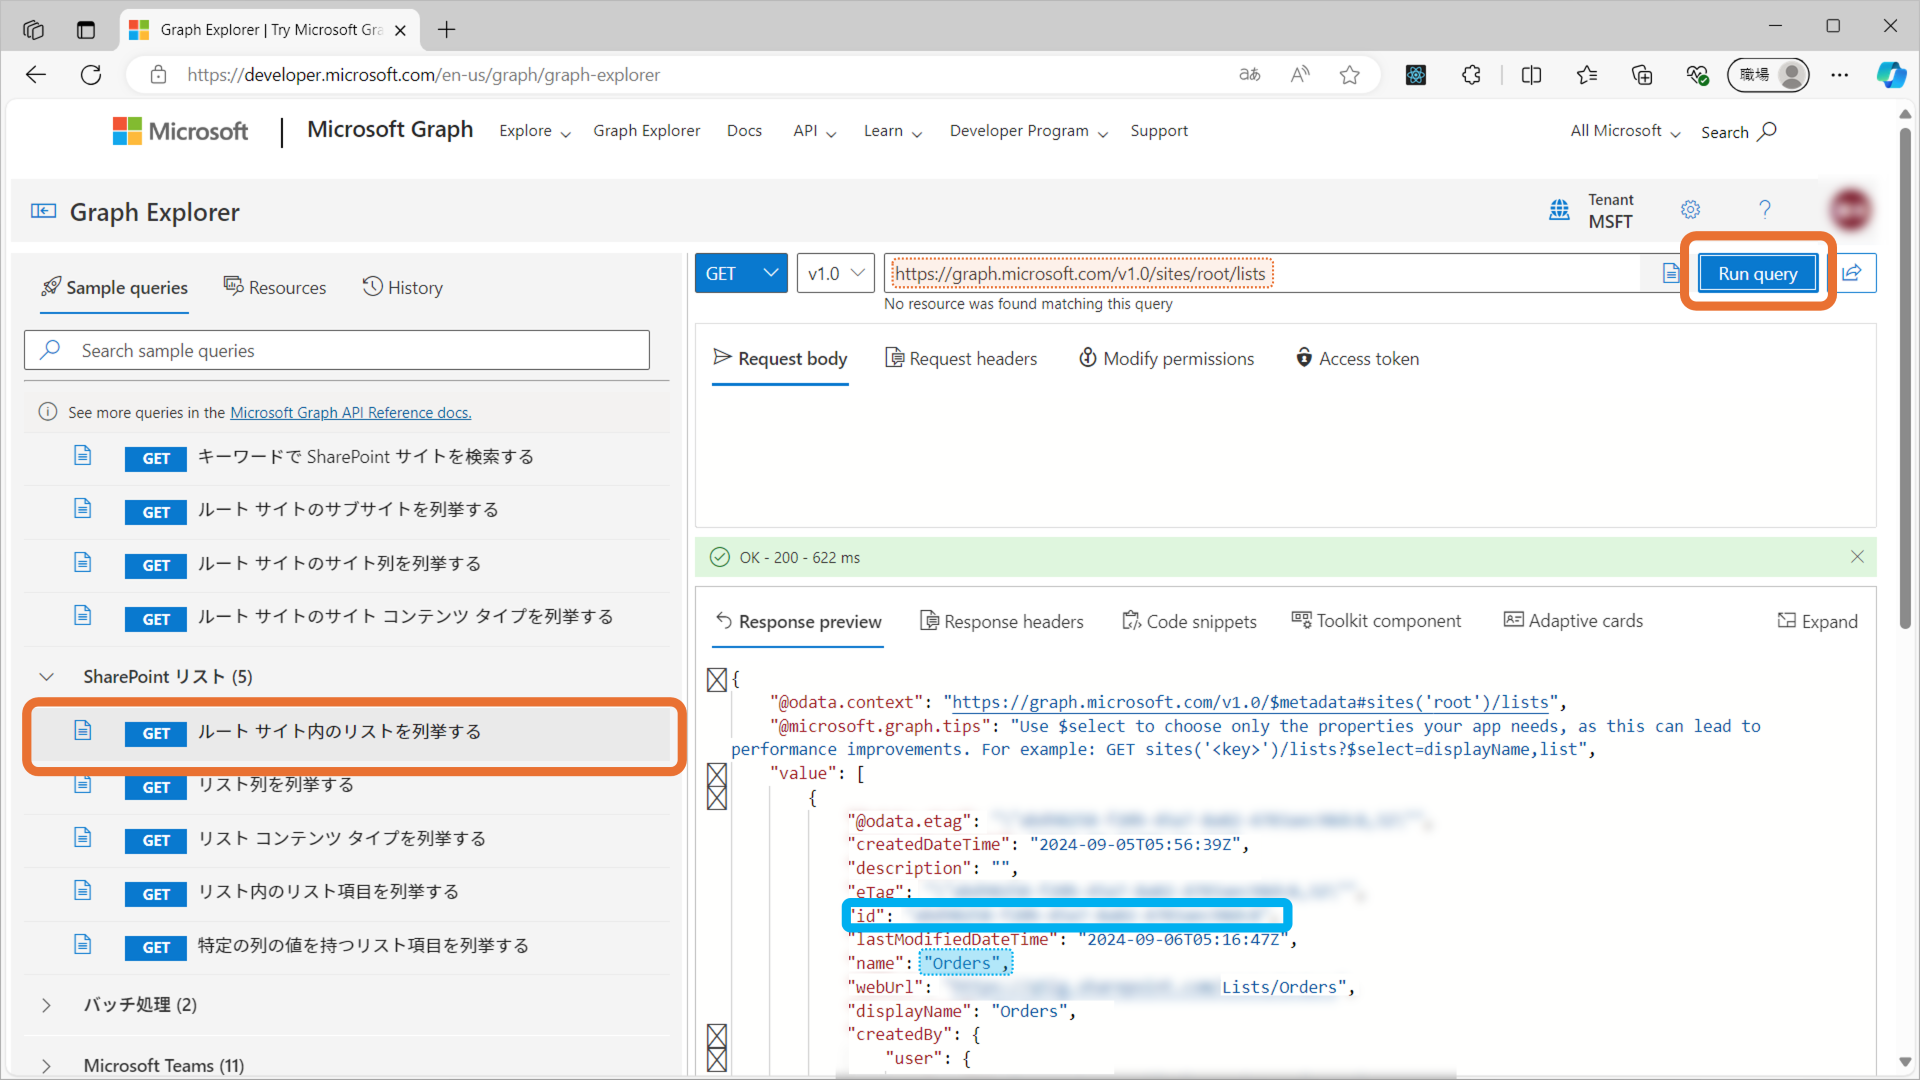
Task: Click the query URL input field
Action: click(x=1262, y=273)
